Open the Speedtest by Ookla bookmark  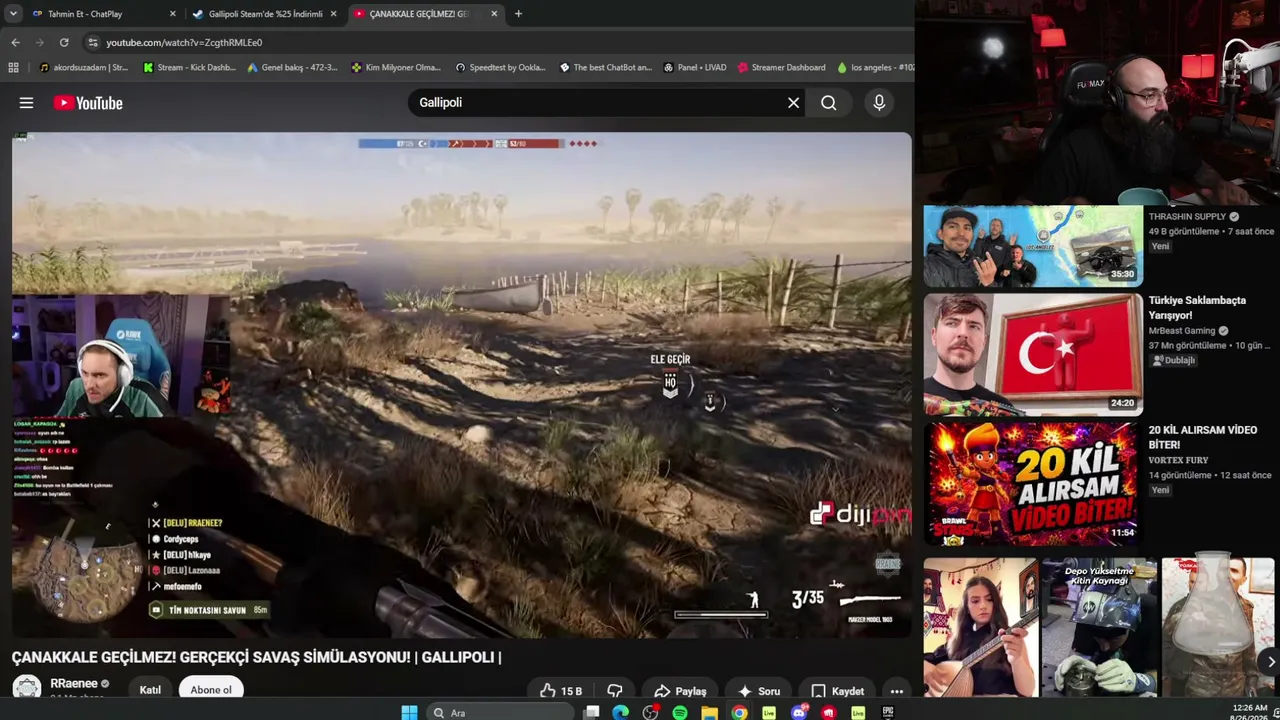(500, 67)
